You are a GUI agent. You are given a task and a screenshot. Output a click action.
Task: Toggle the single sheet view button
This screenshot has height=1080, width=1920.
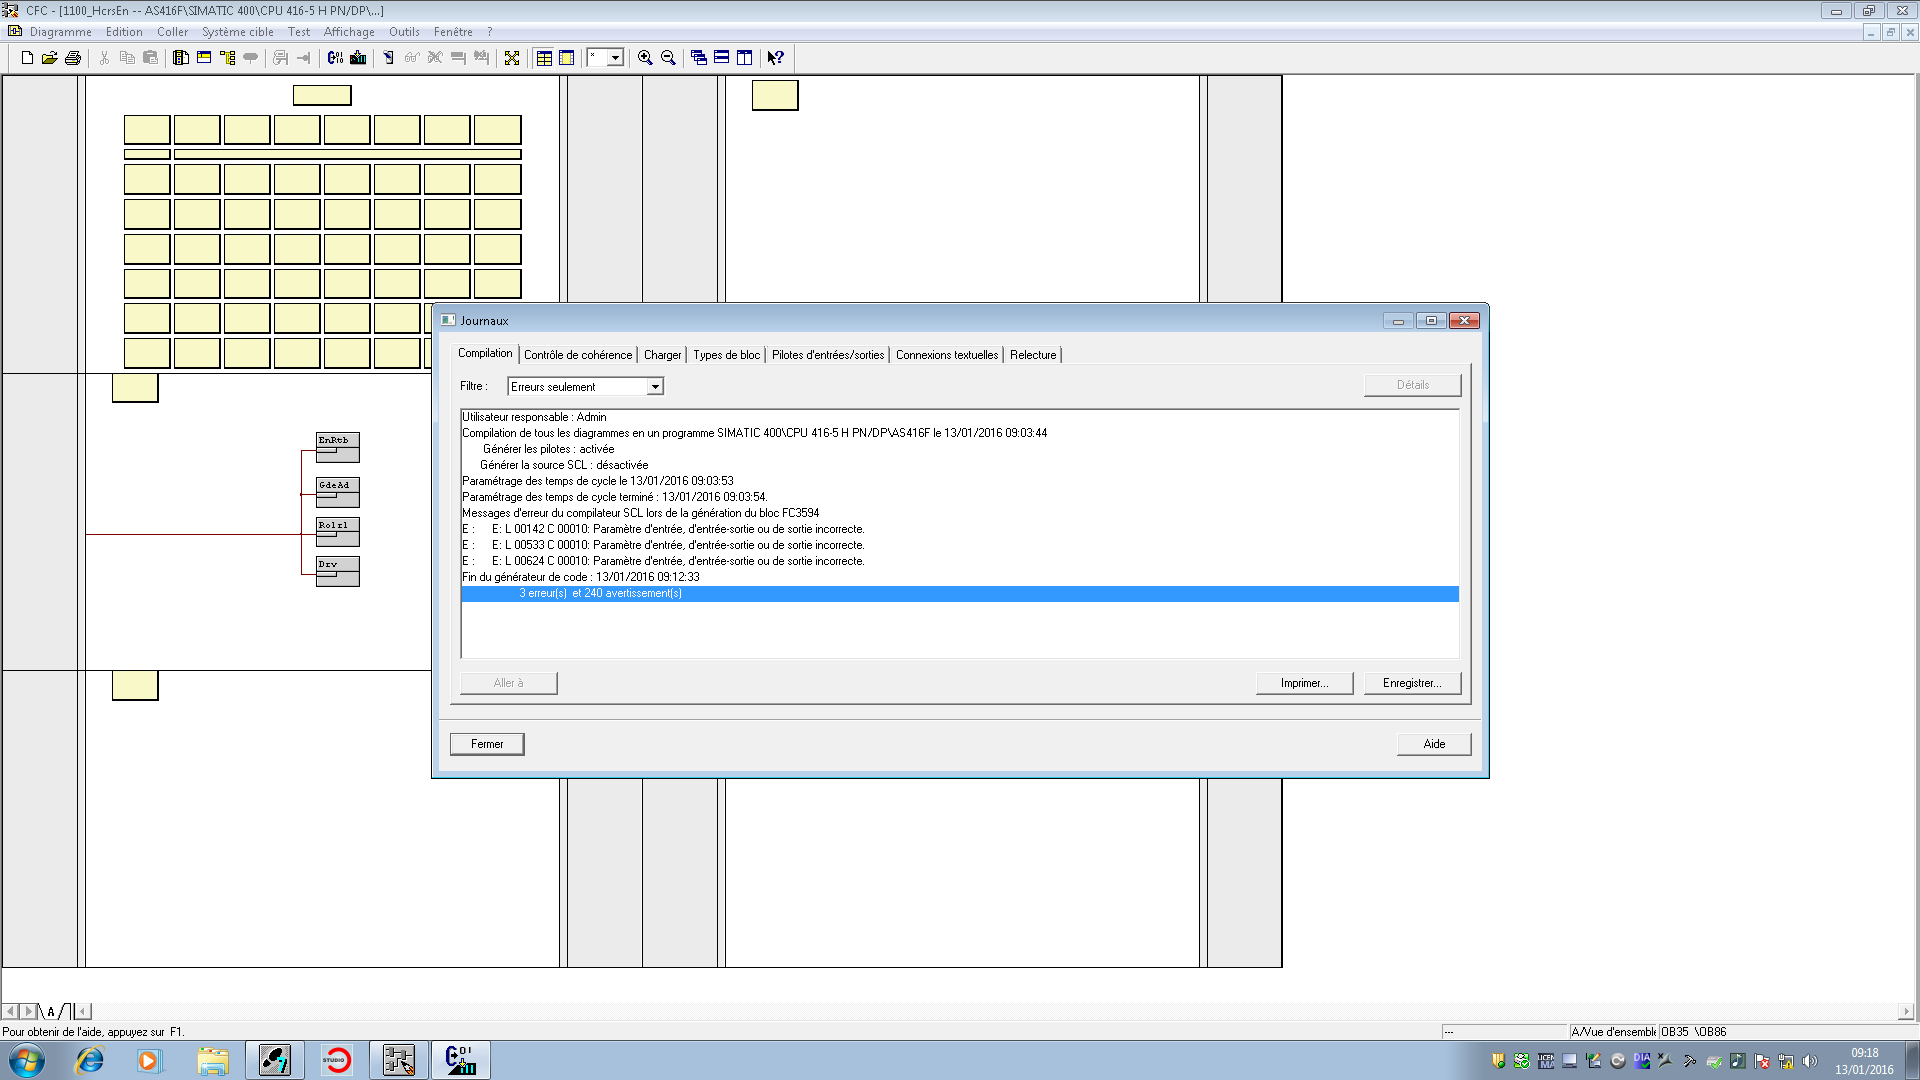tap(566, 58)
